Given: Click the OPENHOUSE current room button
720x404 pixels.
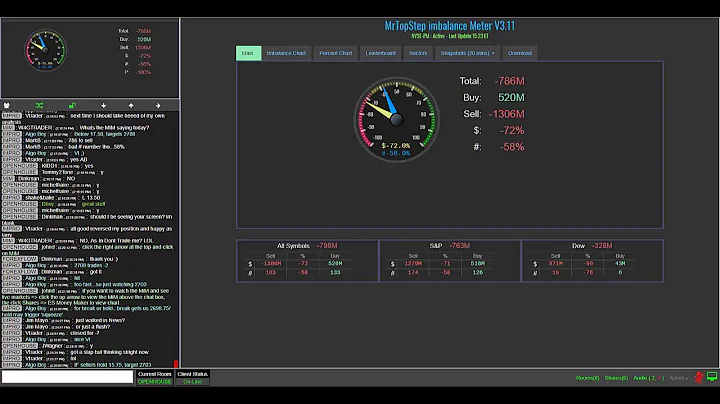Looking at the screenshot, I should [x=155, y=382].
